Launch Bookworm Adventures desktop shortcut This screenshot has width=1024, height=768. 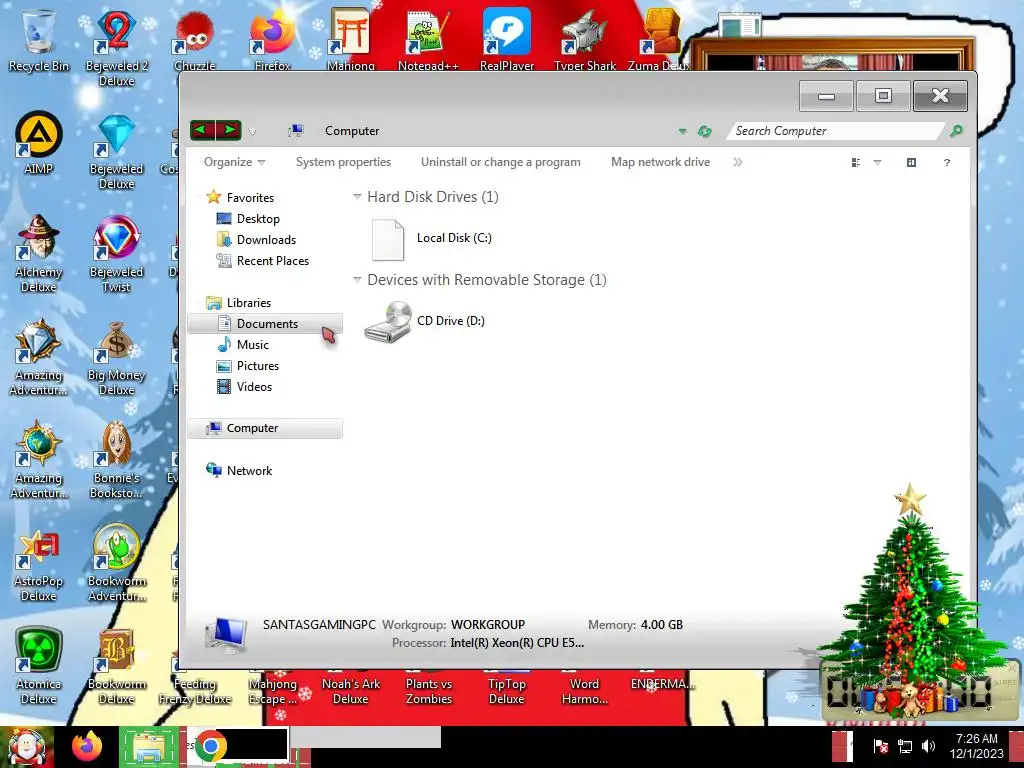tap(116, 564)
